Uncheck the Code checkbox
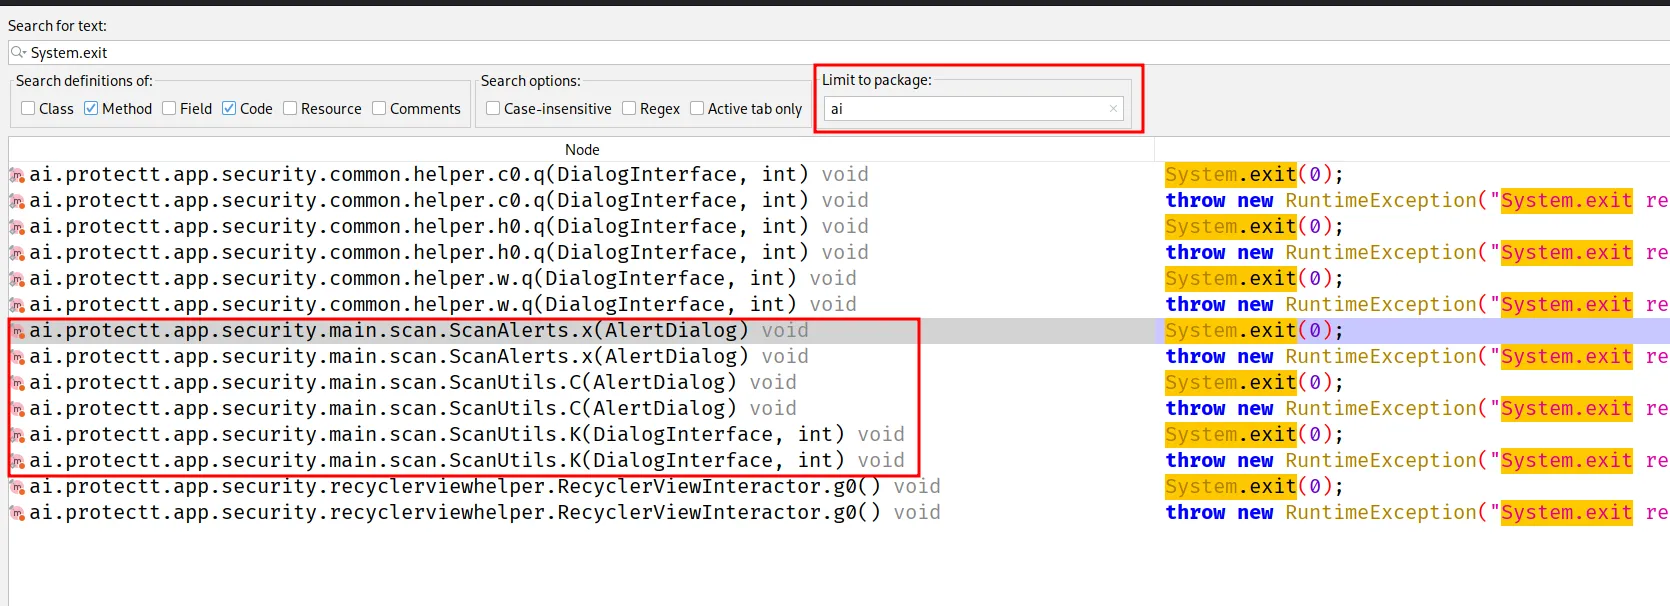The height and width of the screenshot is (606, 1670). pyautogui.click(x=229, y=108)
